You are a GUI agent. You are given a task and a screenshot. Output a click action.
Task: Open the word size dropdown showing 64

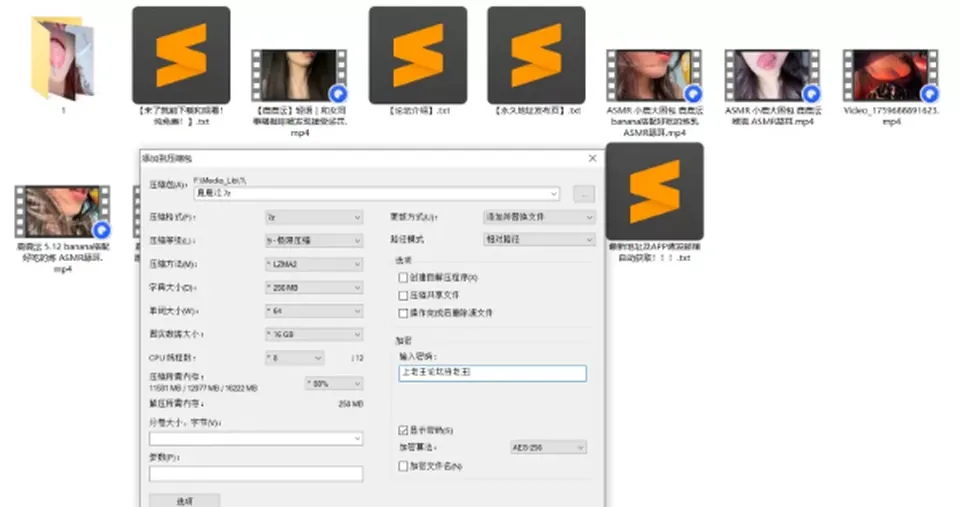pos(314,311)
